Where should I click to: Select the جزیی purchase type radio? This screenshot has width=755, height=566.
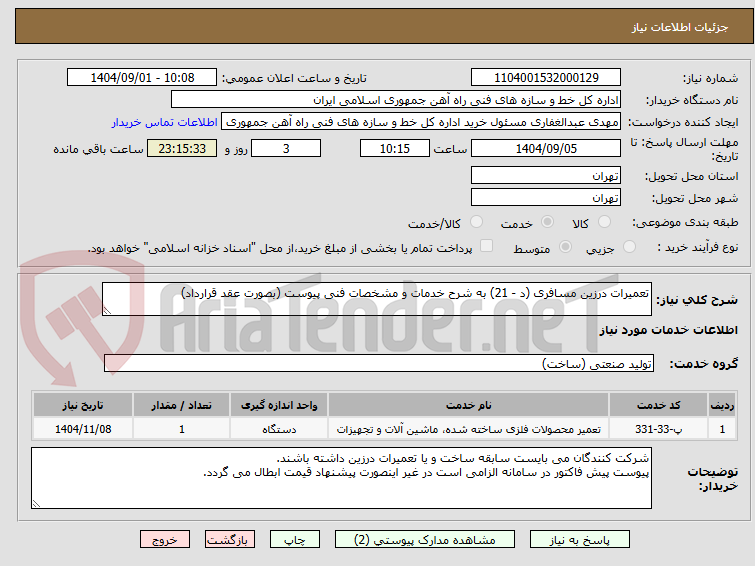[629, 247]
